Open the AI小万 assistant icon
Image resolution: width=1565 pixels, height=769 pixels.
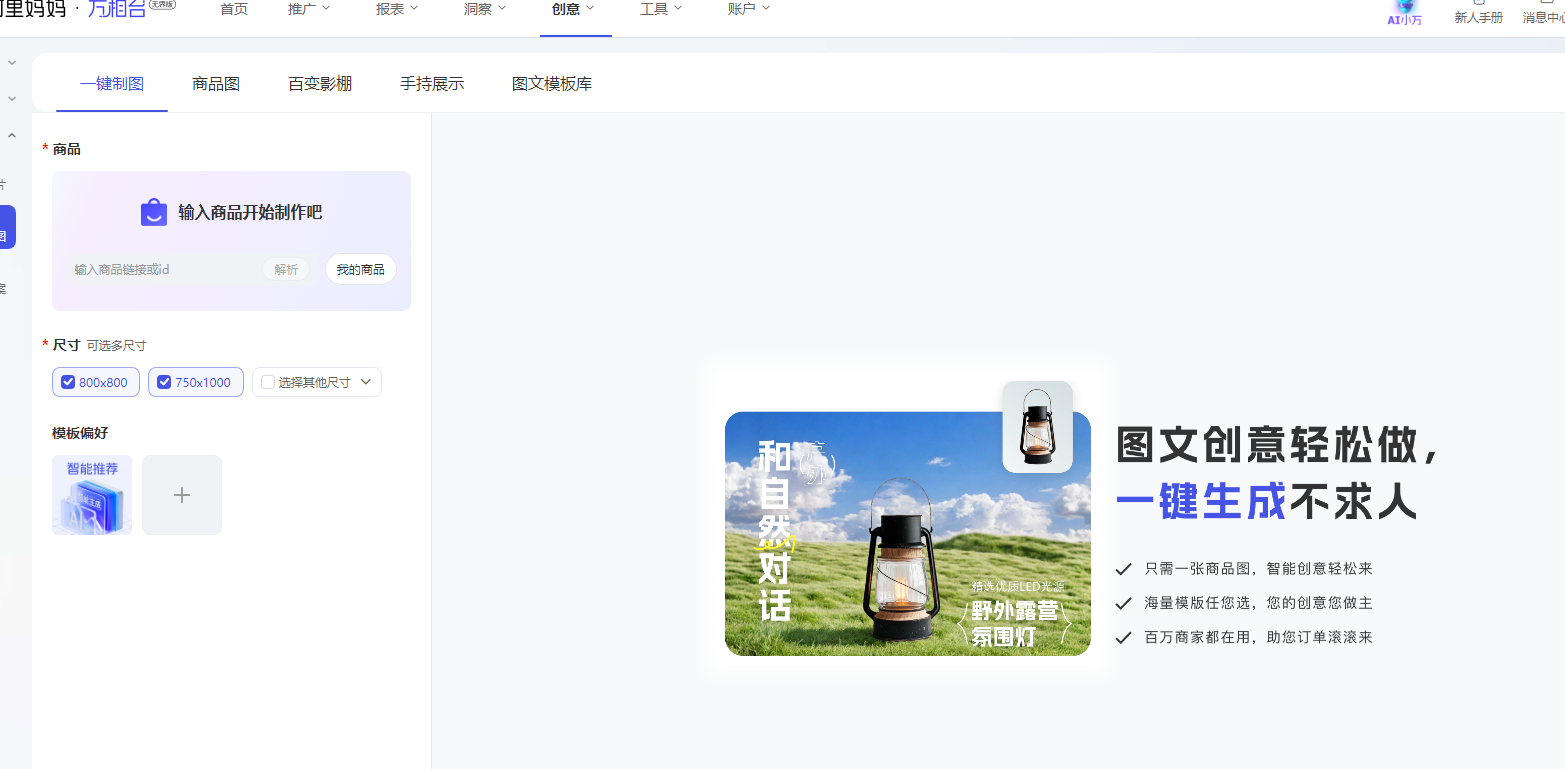1404,11
